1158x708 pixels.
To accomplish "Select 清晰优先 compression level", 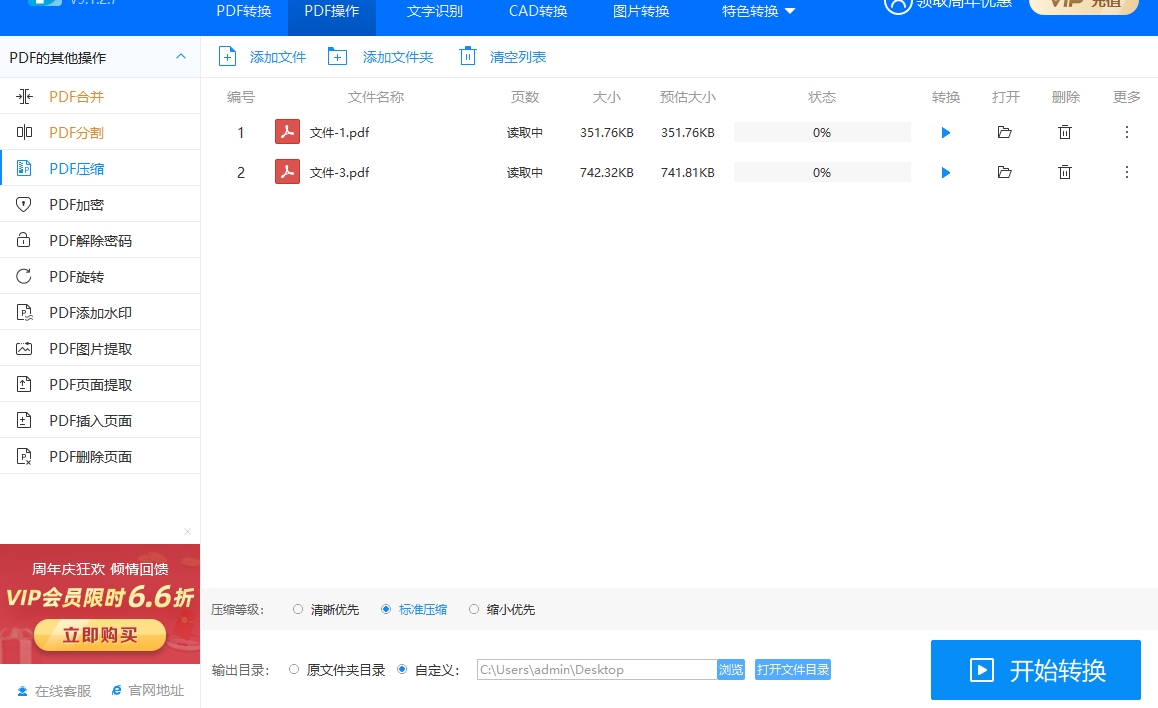I will (298, 609).
